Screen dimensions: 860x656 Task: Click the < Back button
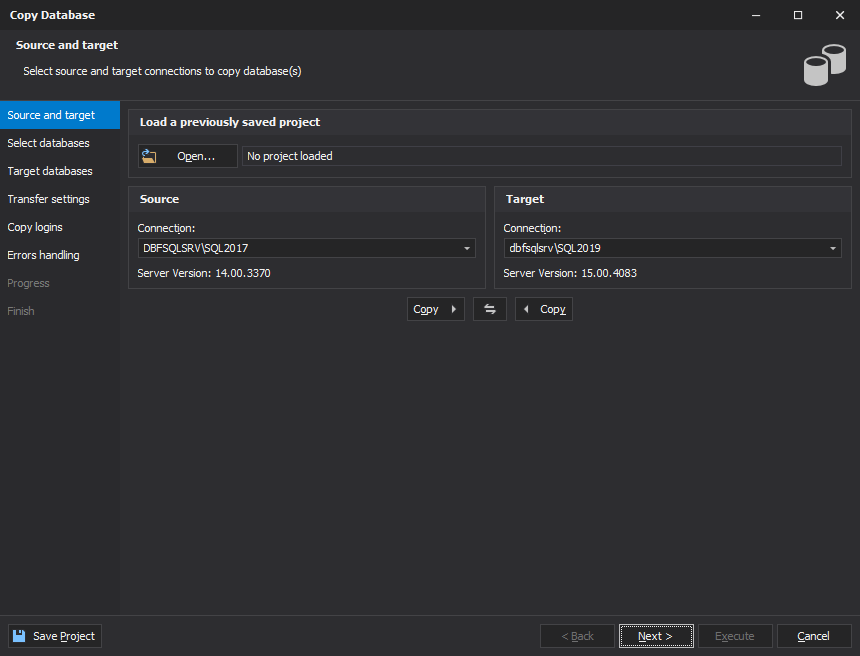[577, 636]
